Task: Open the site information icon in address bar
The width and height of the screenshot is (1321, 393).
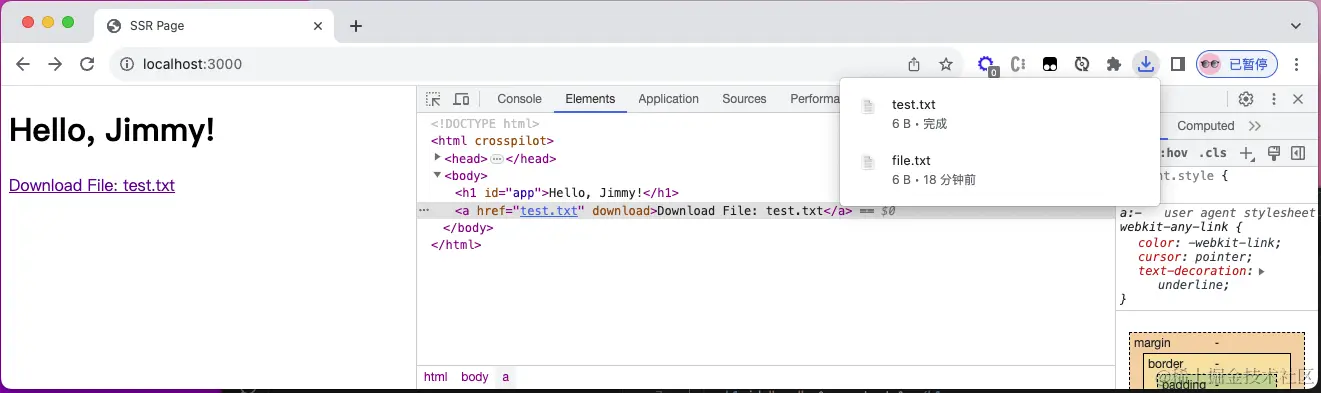Action: pyautogui.click(x=127, y=64)
